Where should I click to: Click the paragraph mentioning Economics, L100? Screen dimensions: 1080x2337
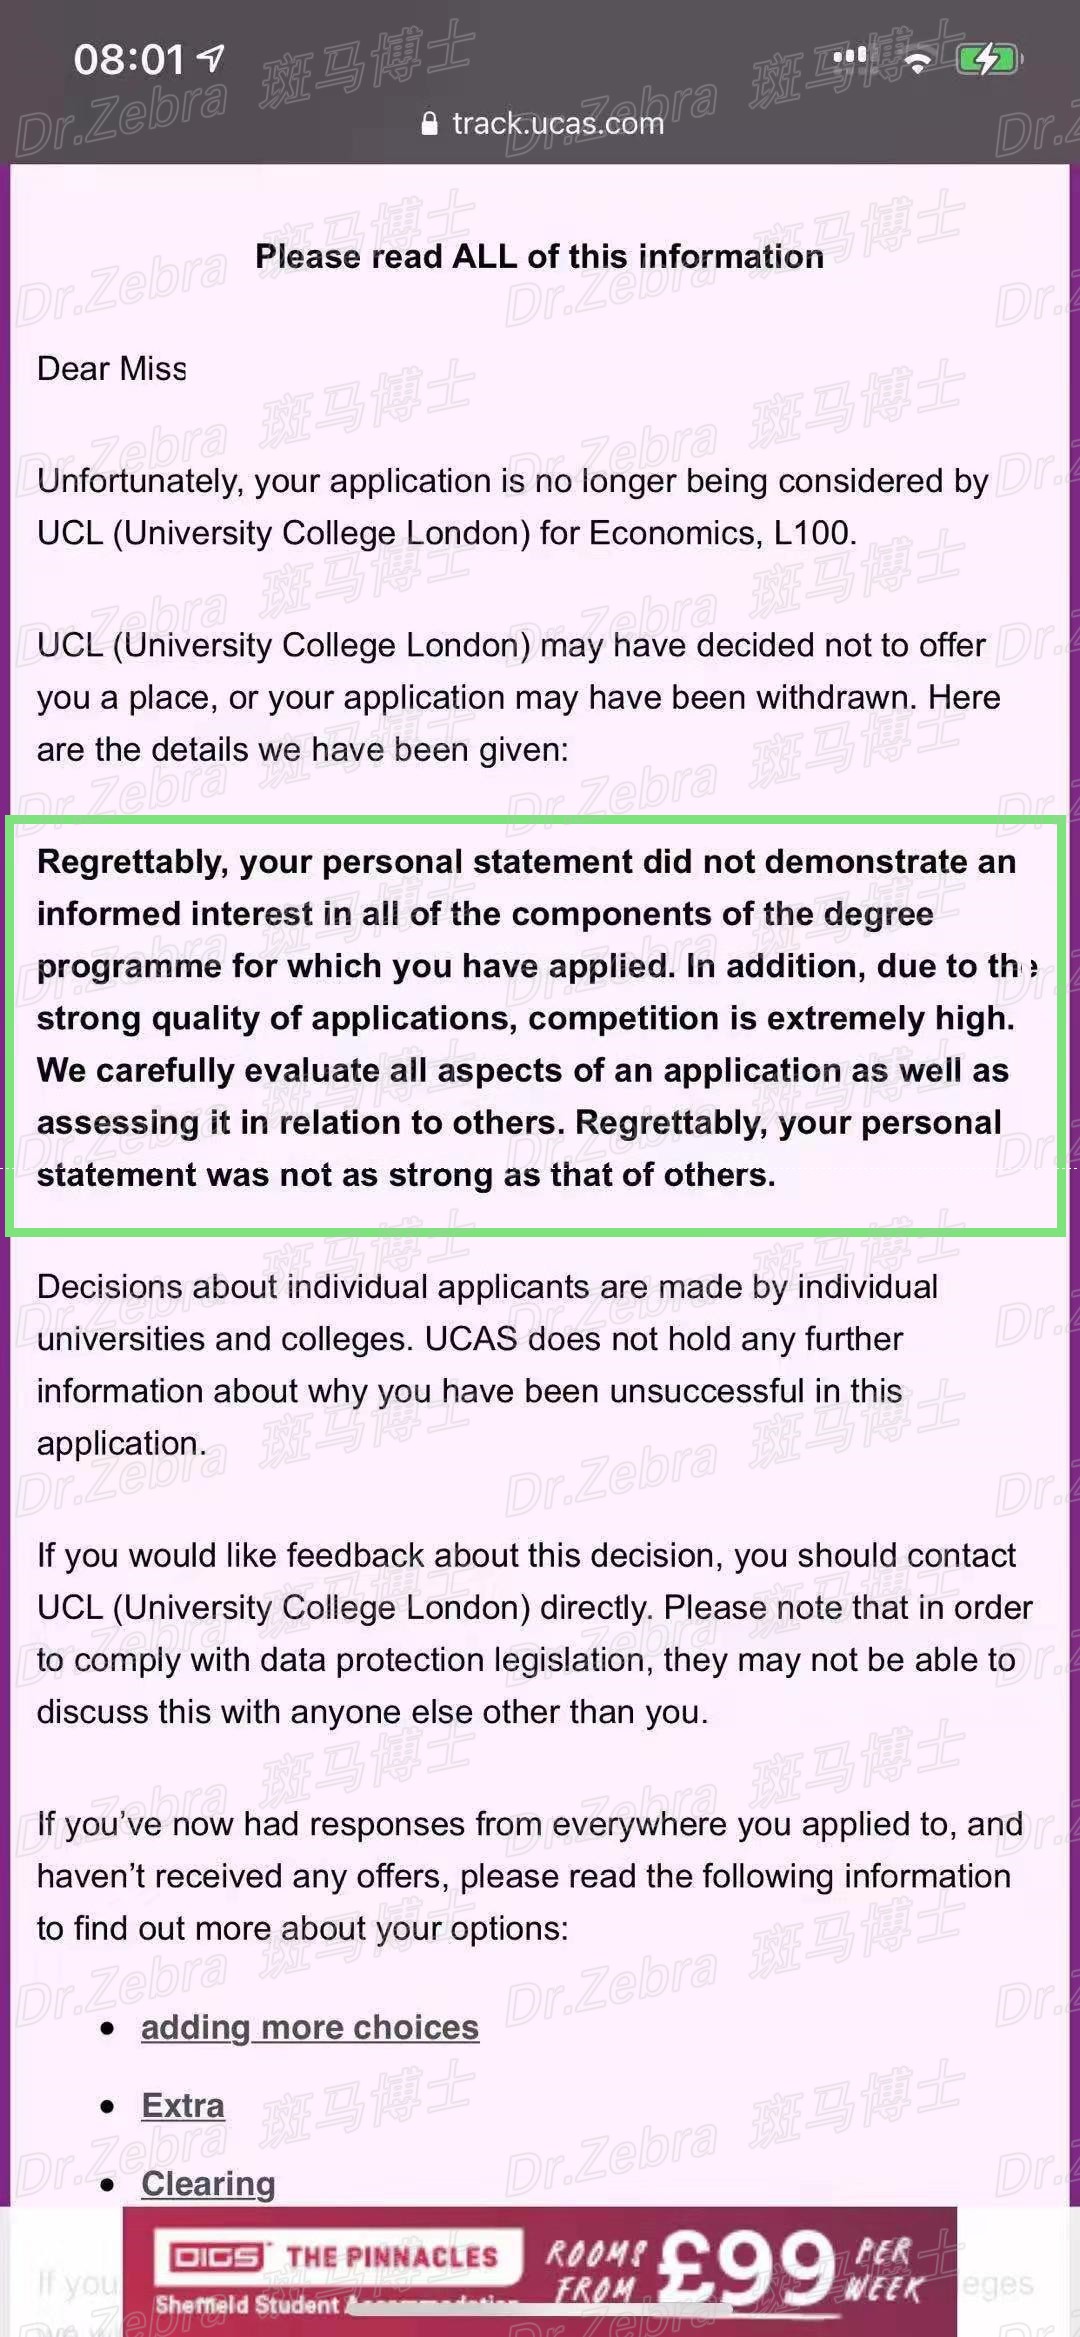[x=512, y=507]
